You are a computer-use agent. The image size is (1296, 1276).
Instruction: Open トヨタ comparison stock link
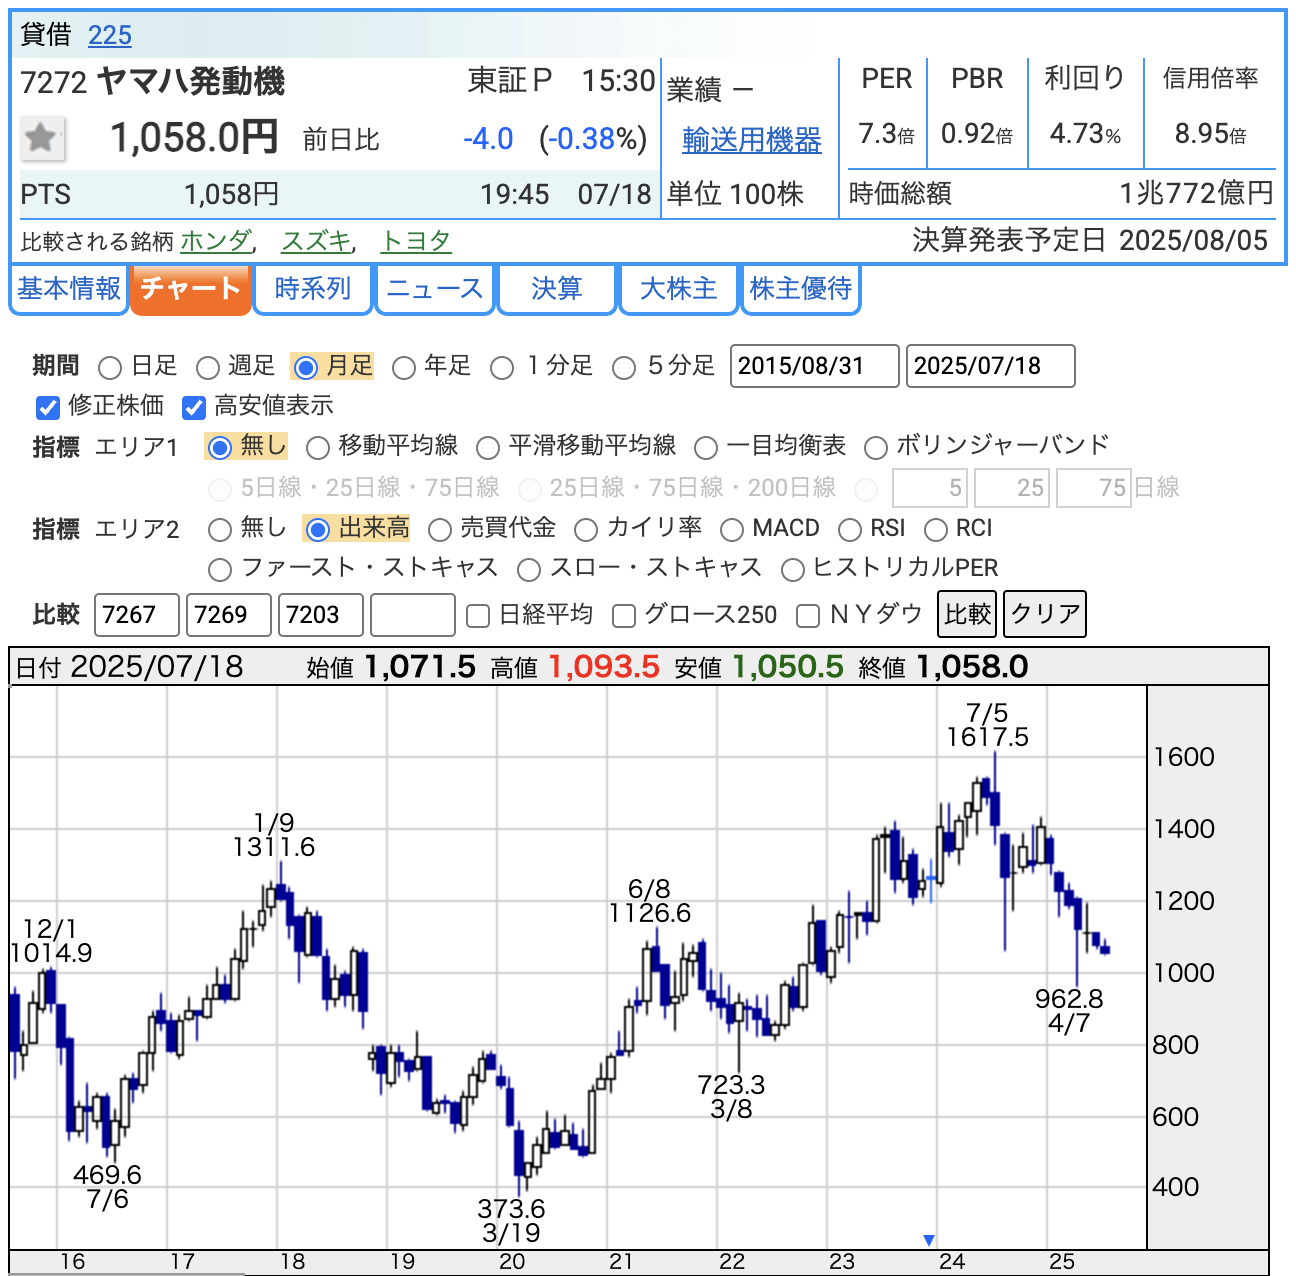[416, 241]
